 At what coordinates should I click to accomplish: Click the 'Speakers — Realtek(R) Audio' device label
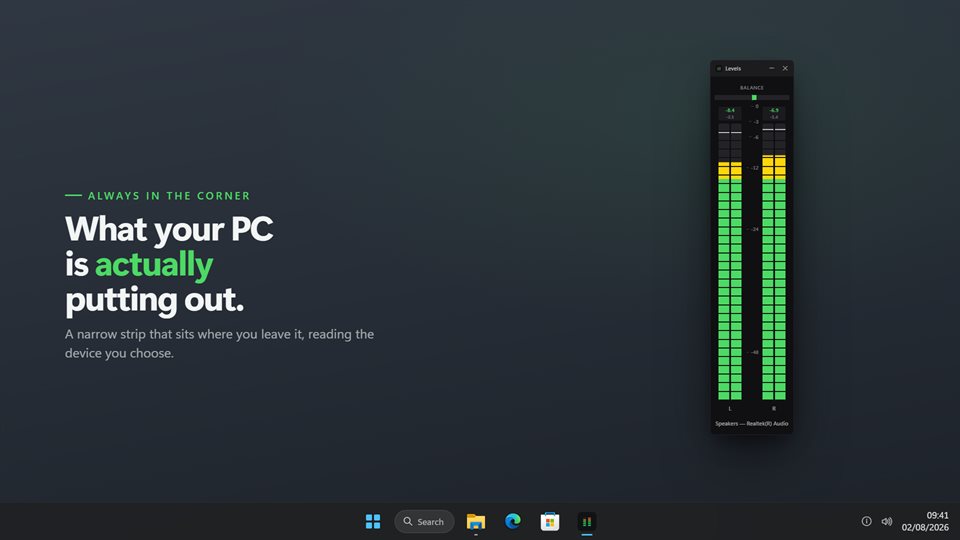(752, 424)
